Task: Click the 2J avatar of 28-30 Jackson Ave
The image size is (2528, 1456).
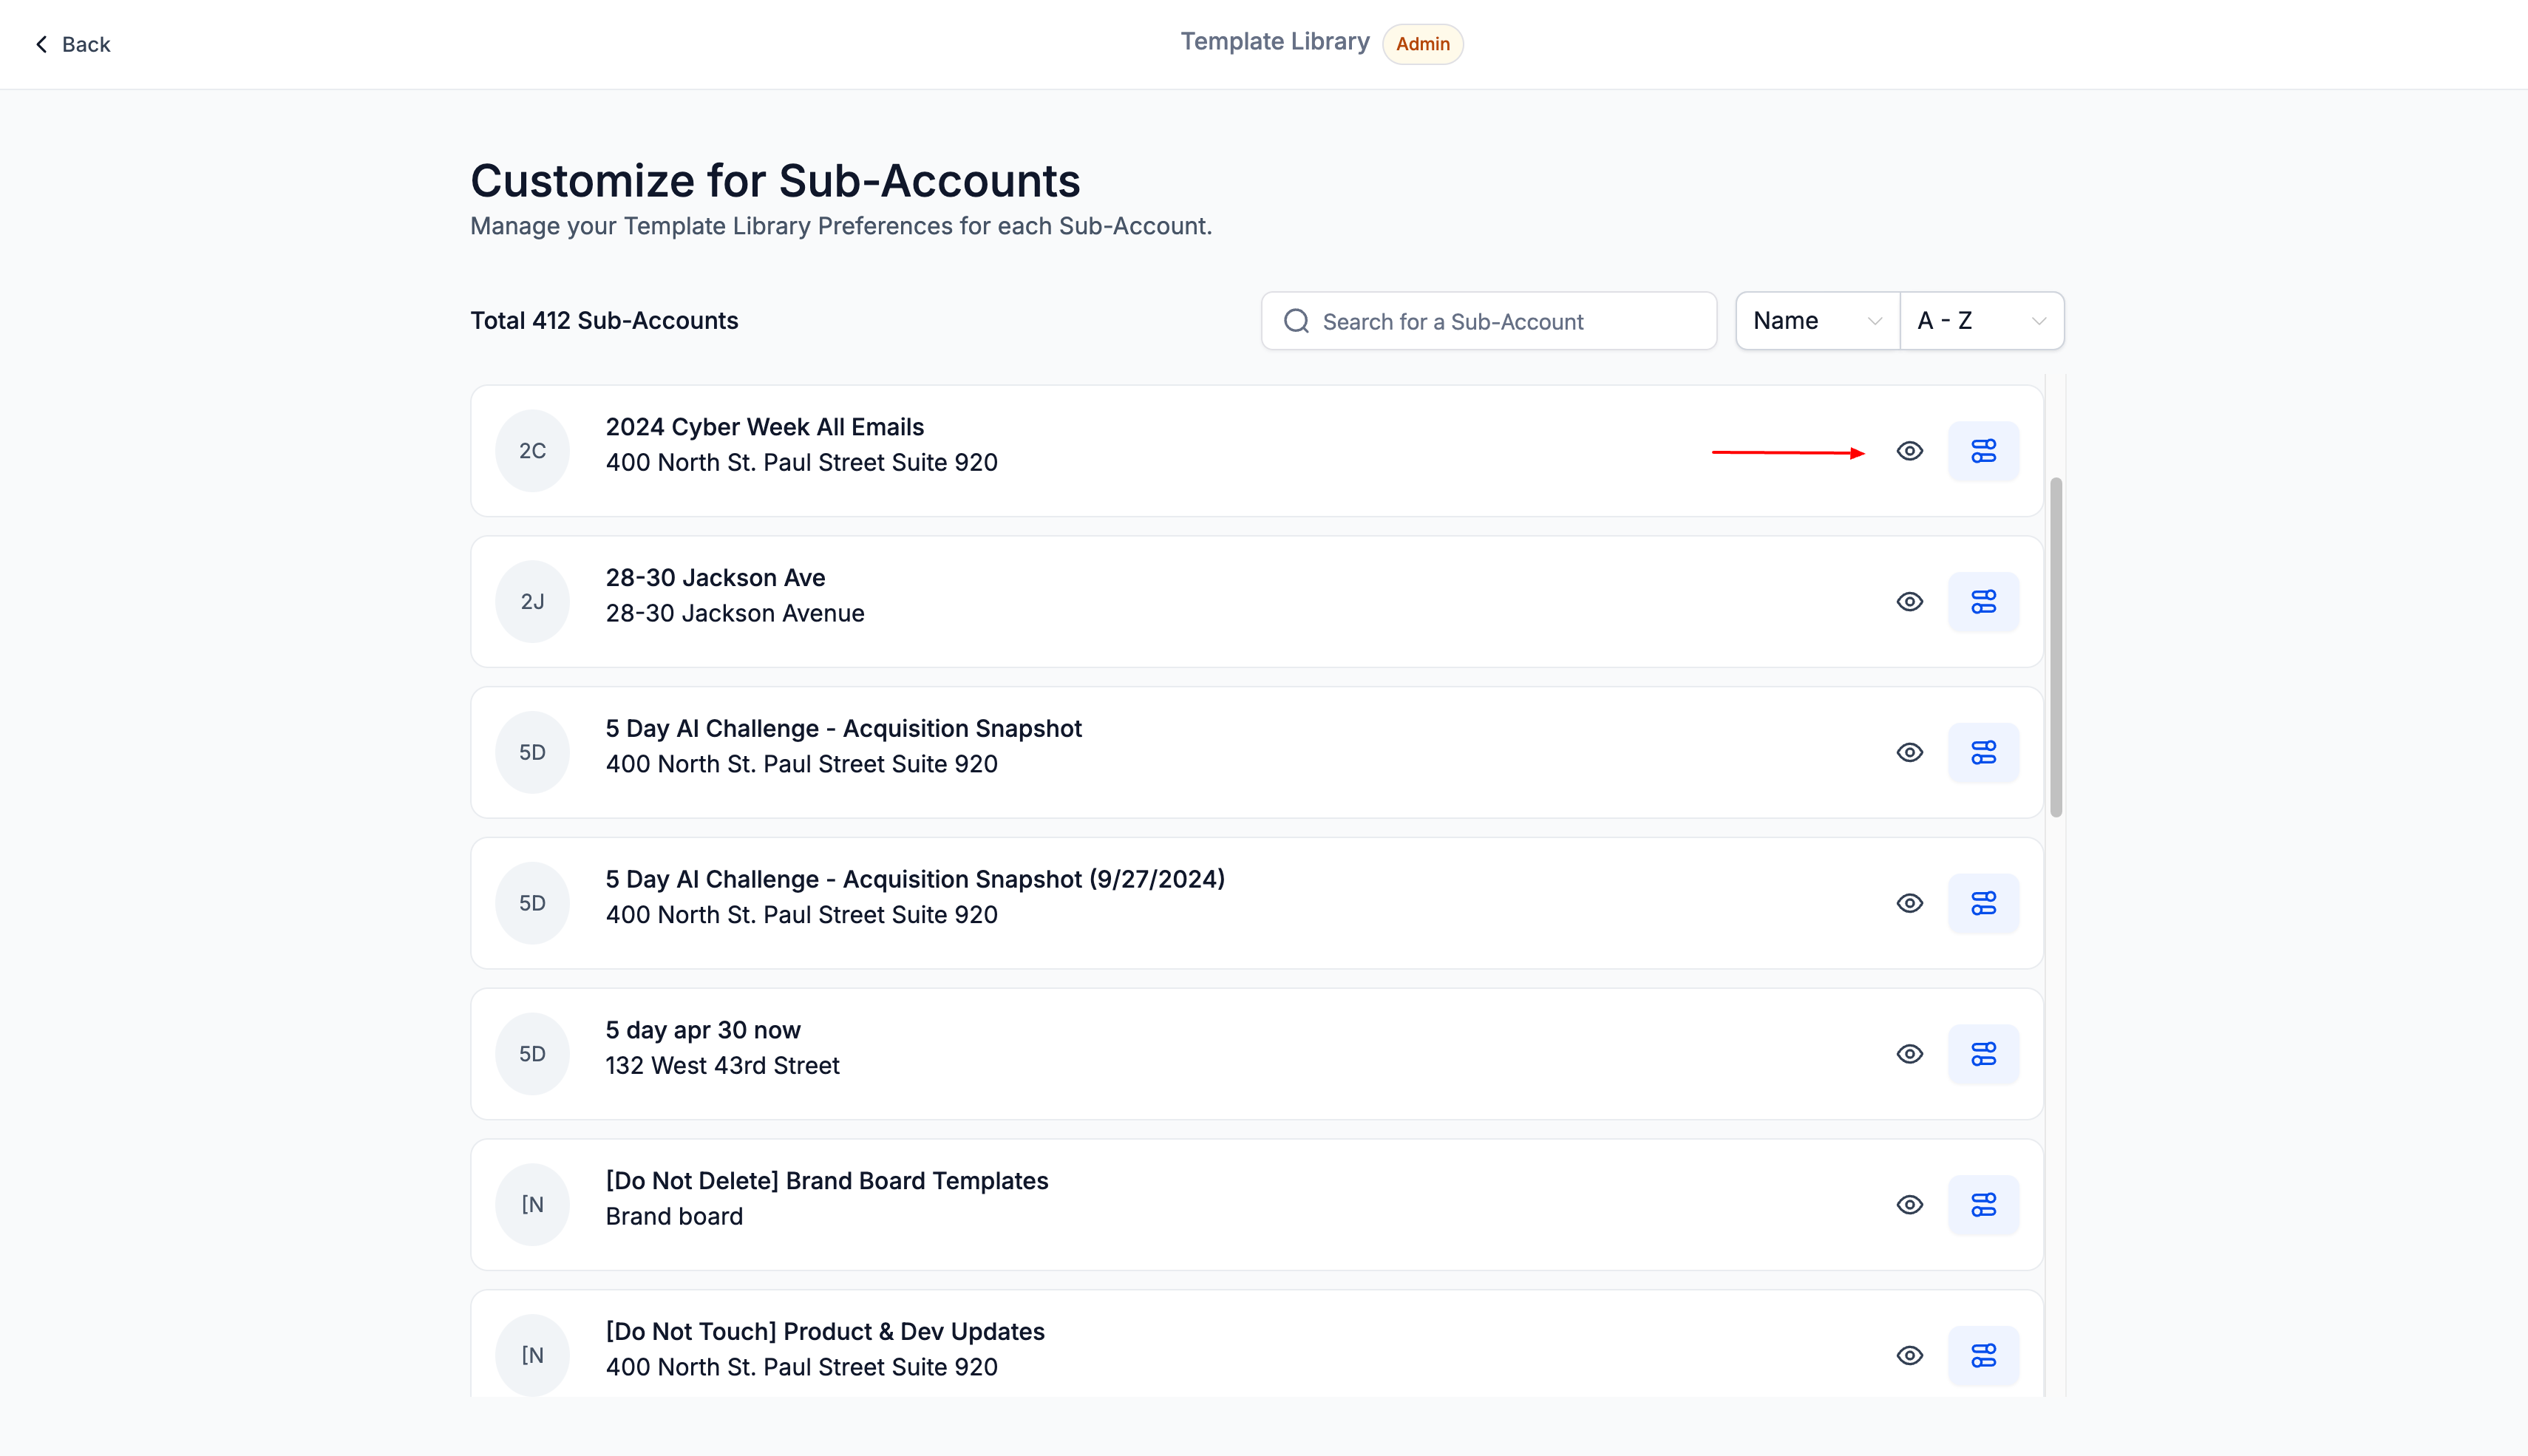Action: [532, 602]
